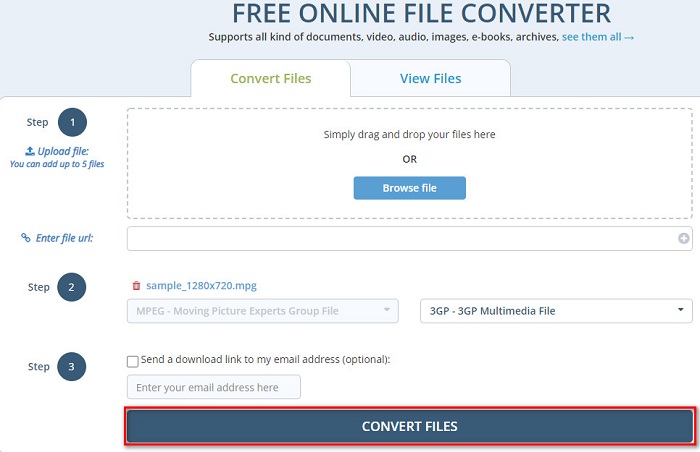
Task: Focus the file URL input field
Action: (409, 239)
